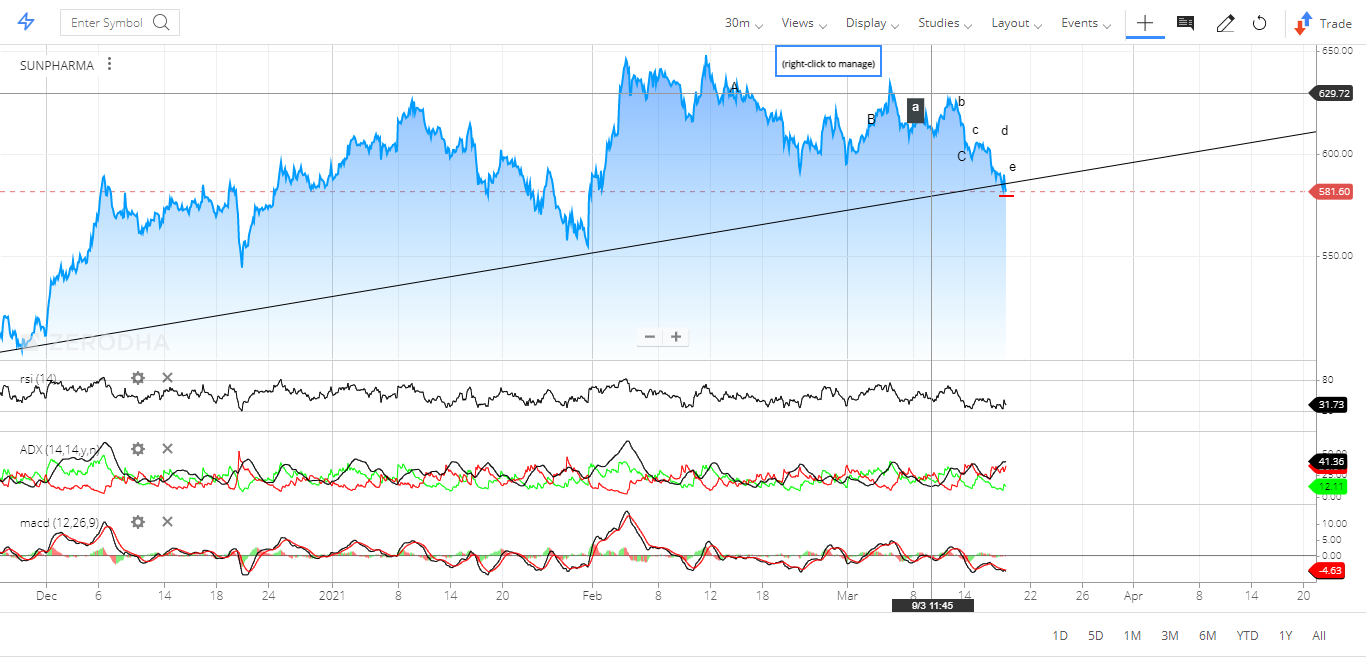Switch to the 1M range
Screen dimensions: 1366x657
pyautogui.click(x=1132, y=636)
